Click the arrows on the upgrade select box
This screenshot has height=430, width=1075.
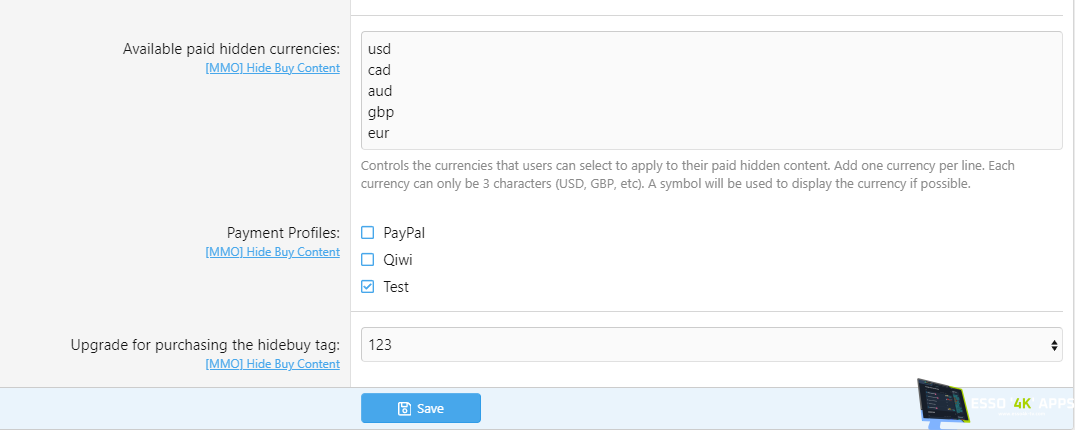1054,345
